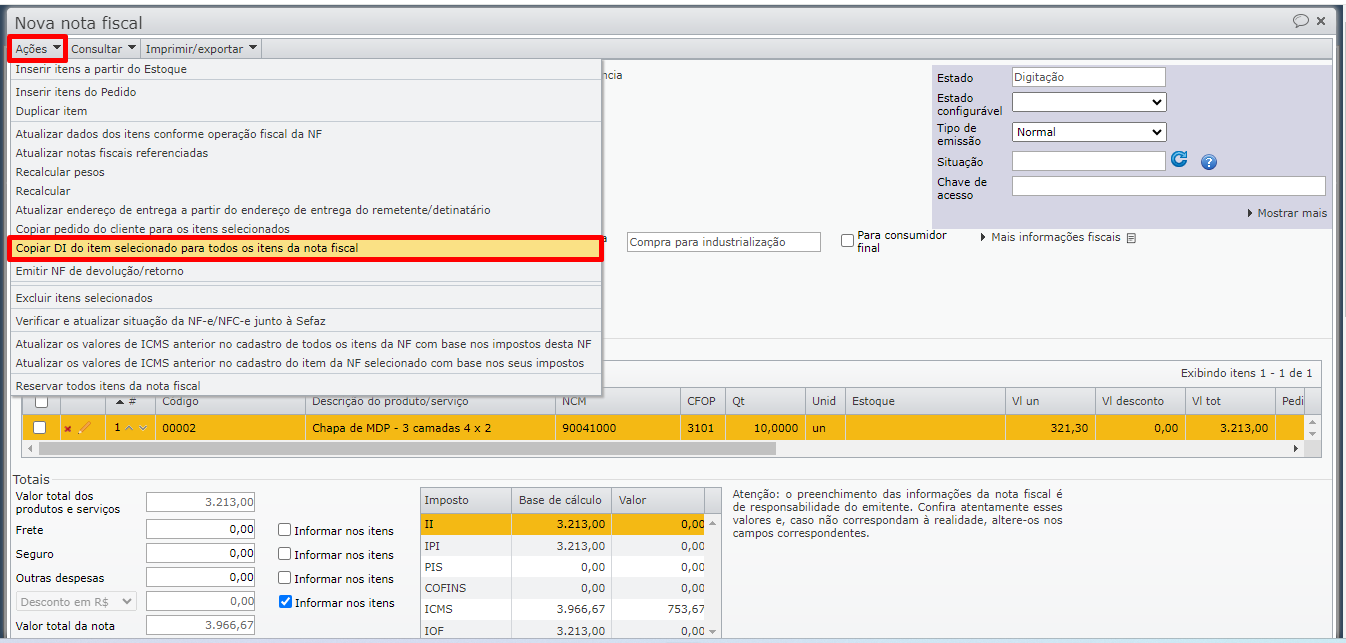Refresh Situação with the blue reload icon

(x=1180, y=160)
